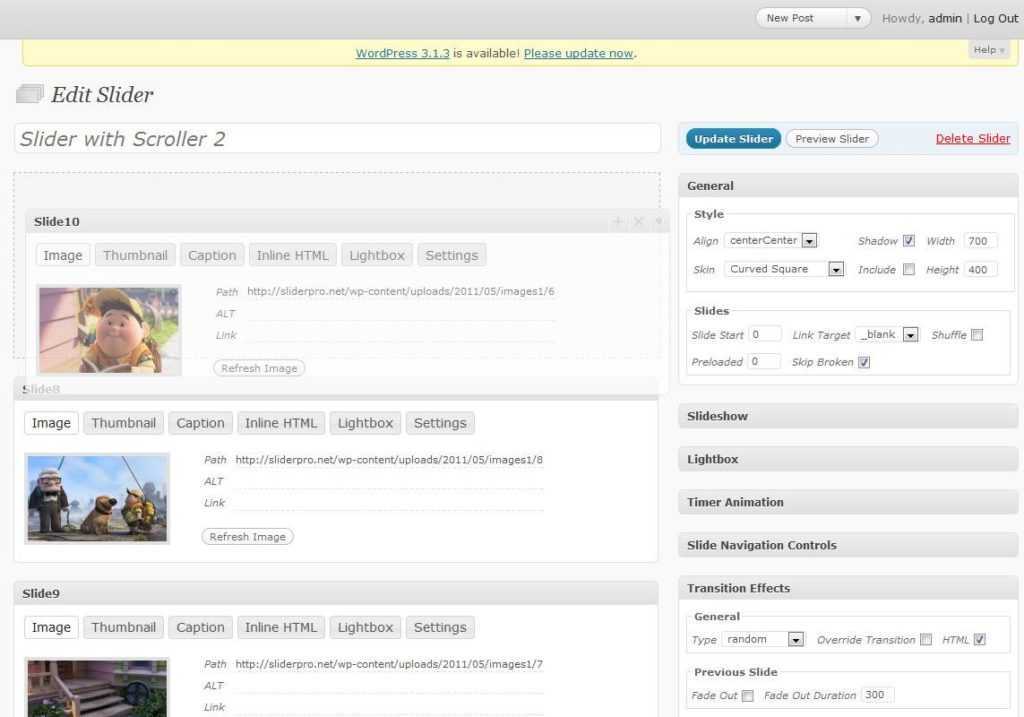The image size is (1024, 717).
Task: Uncheck the Skip Broken checkbox
Action: pos(864,362)
